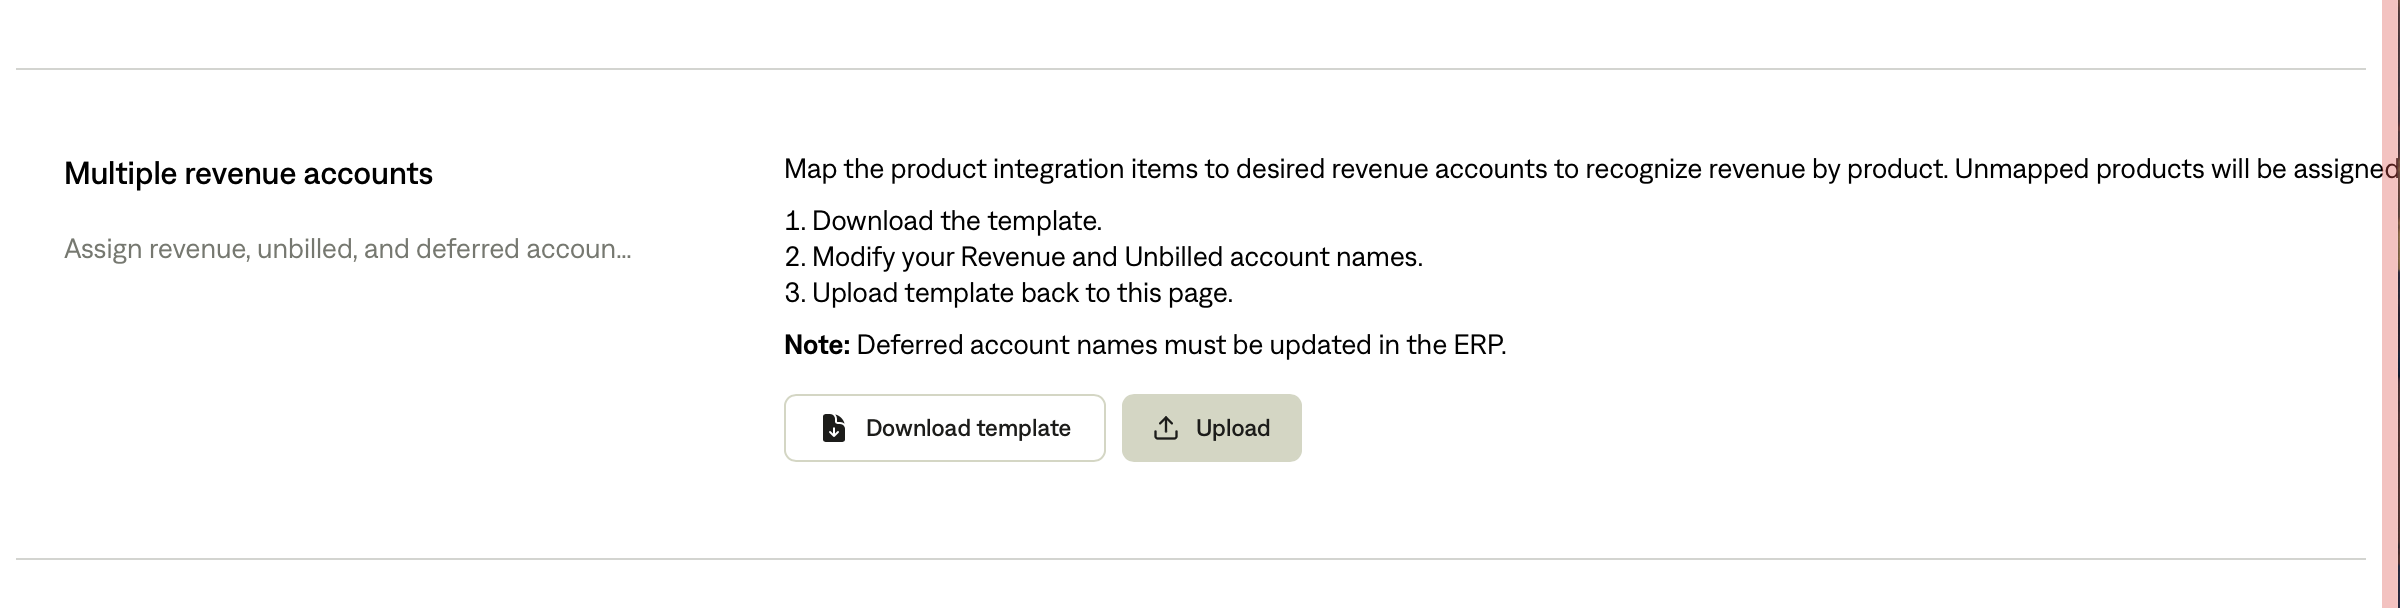Click the divider line above the section
The image size is (2400, 608).
[1190, 69]
